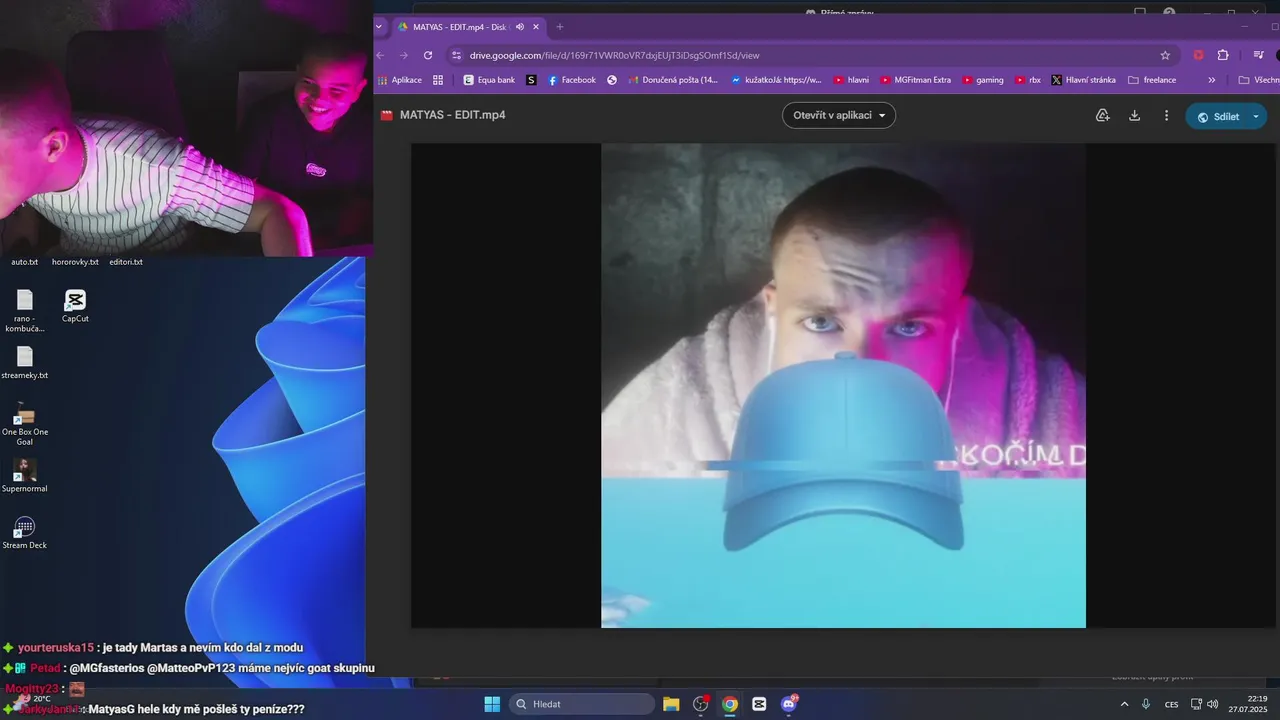This screenshot has width=1280, height=720.
Task: Expand the tab search chevron in Chrome
Action: (x=380, y=27)
